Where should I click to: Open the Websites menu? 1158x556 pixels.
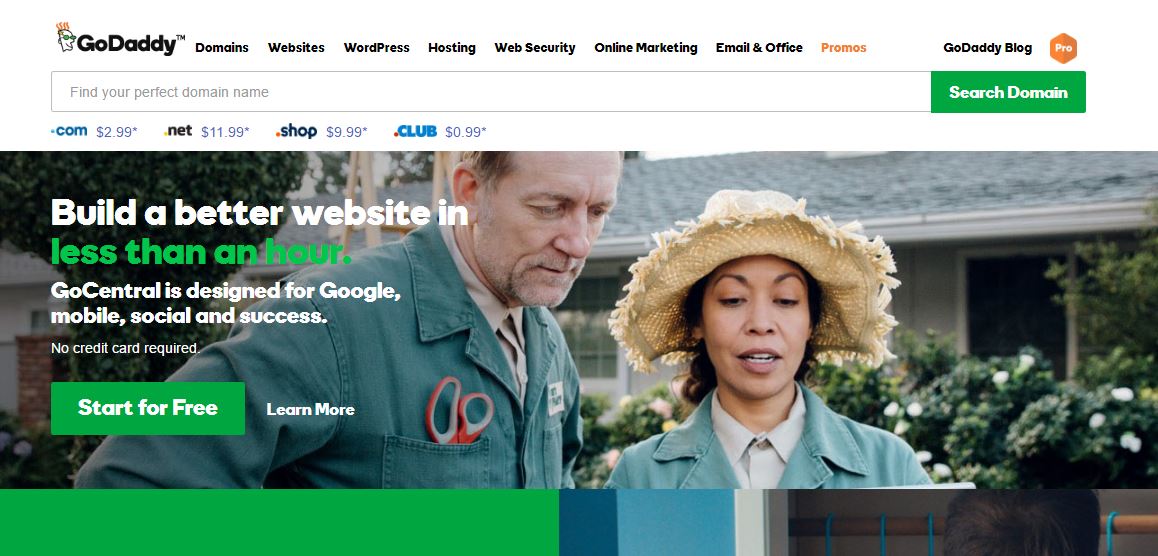(x=296, y=47)
